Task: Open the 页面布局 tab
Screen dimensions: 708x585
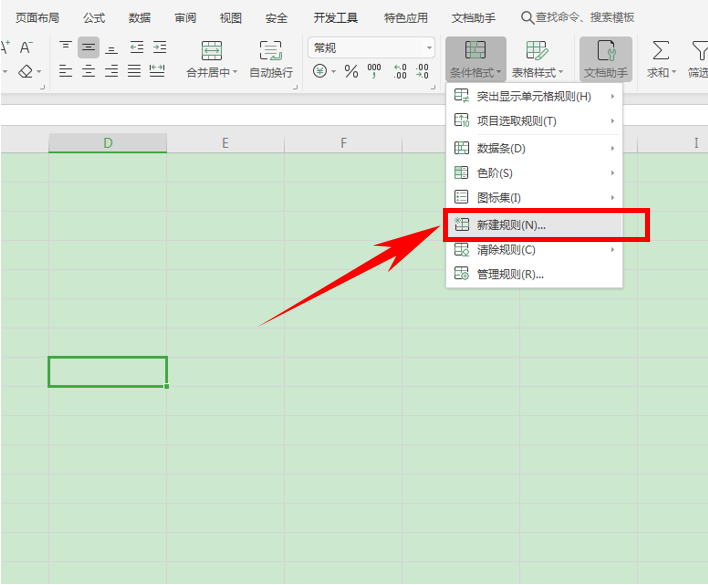Action: (x=37, y=18)
